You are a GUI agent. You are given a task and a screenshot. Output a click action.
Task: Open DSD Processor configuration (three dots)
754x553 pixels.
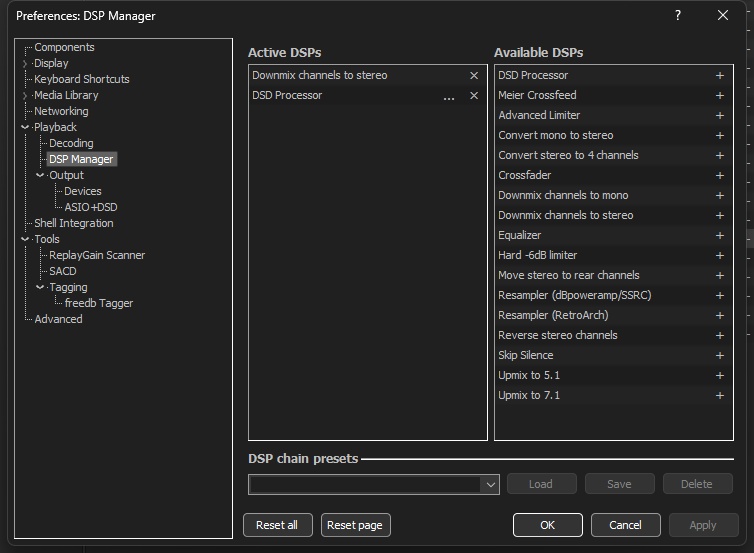[x=449, y=96]
